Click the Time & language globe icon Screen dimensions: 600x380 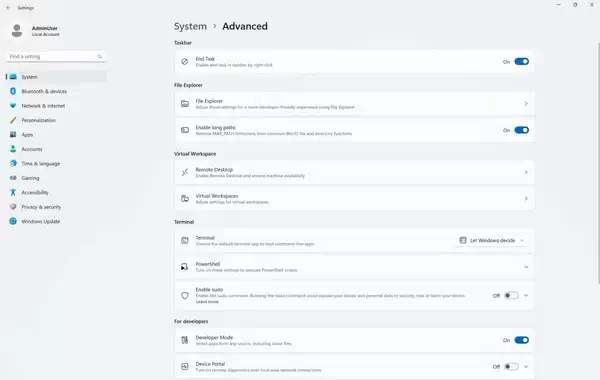13,163
